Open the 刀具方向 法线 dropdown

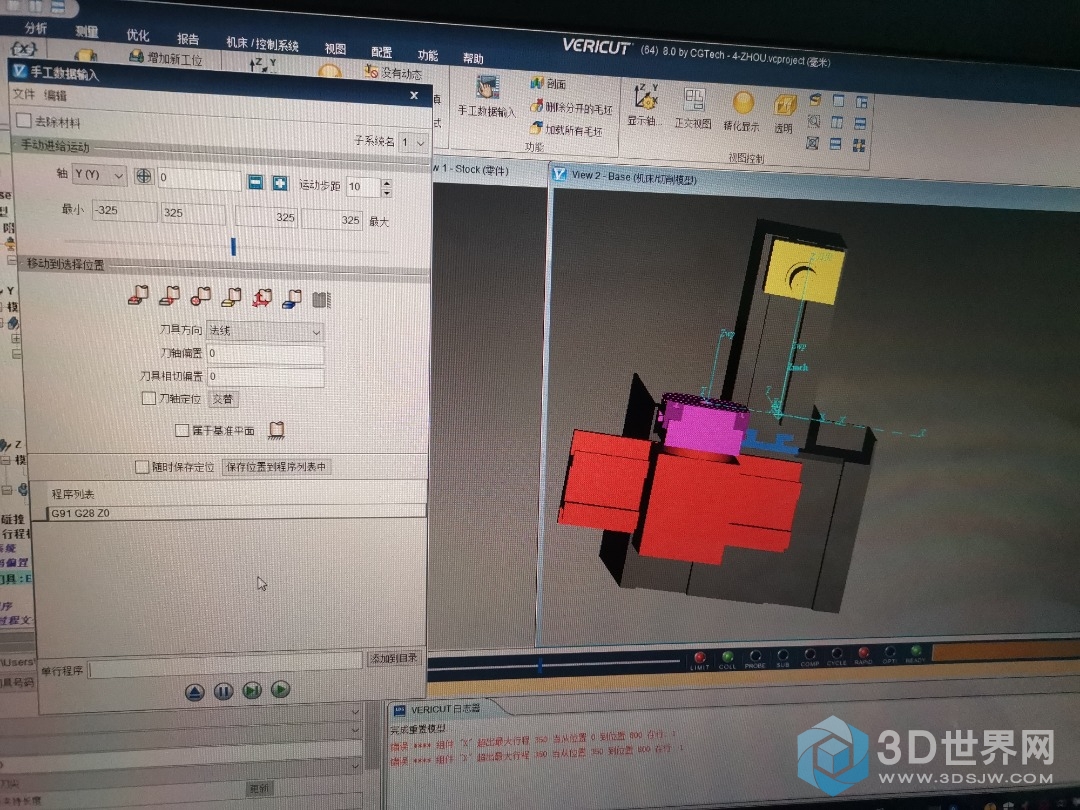pos(265,331)
